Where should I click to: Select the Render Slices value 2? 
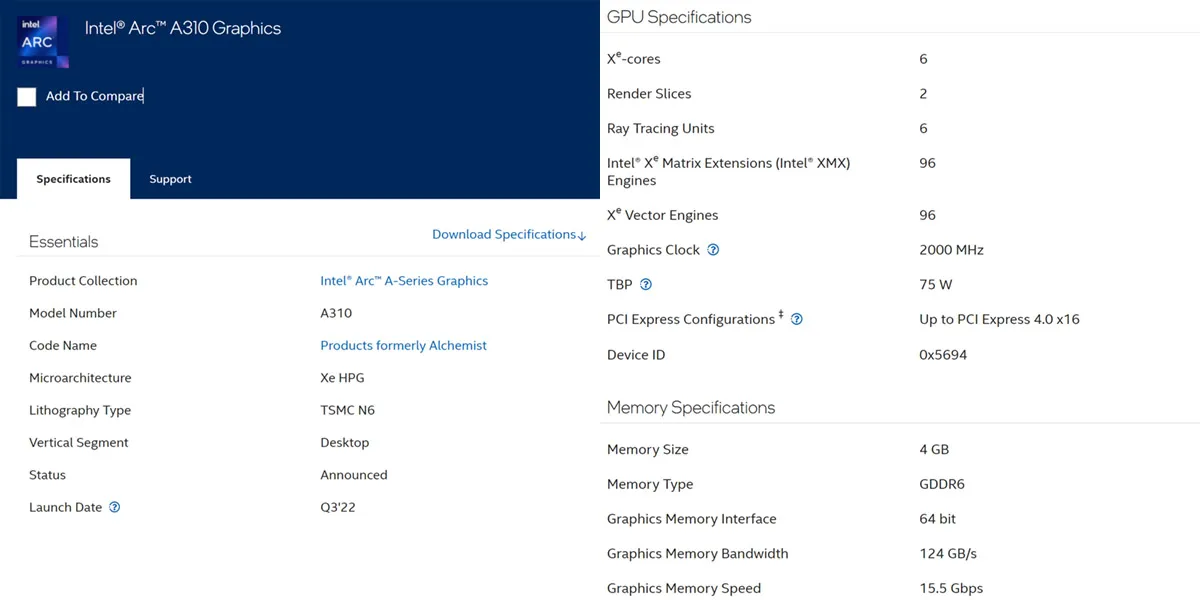(x=923, y=94)
